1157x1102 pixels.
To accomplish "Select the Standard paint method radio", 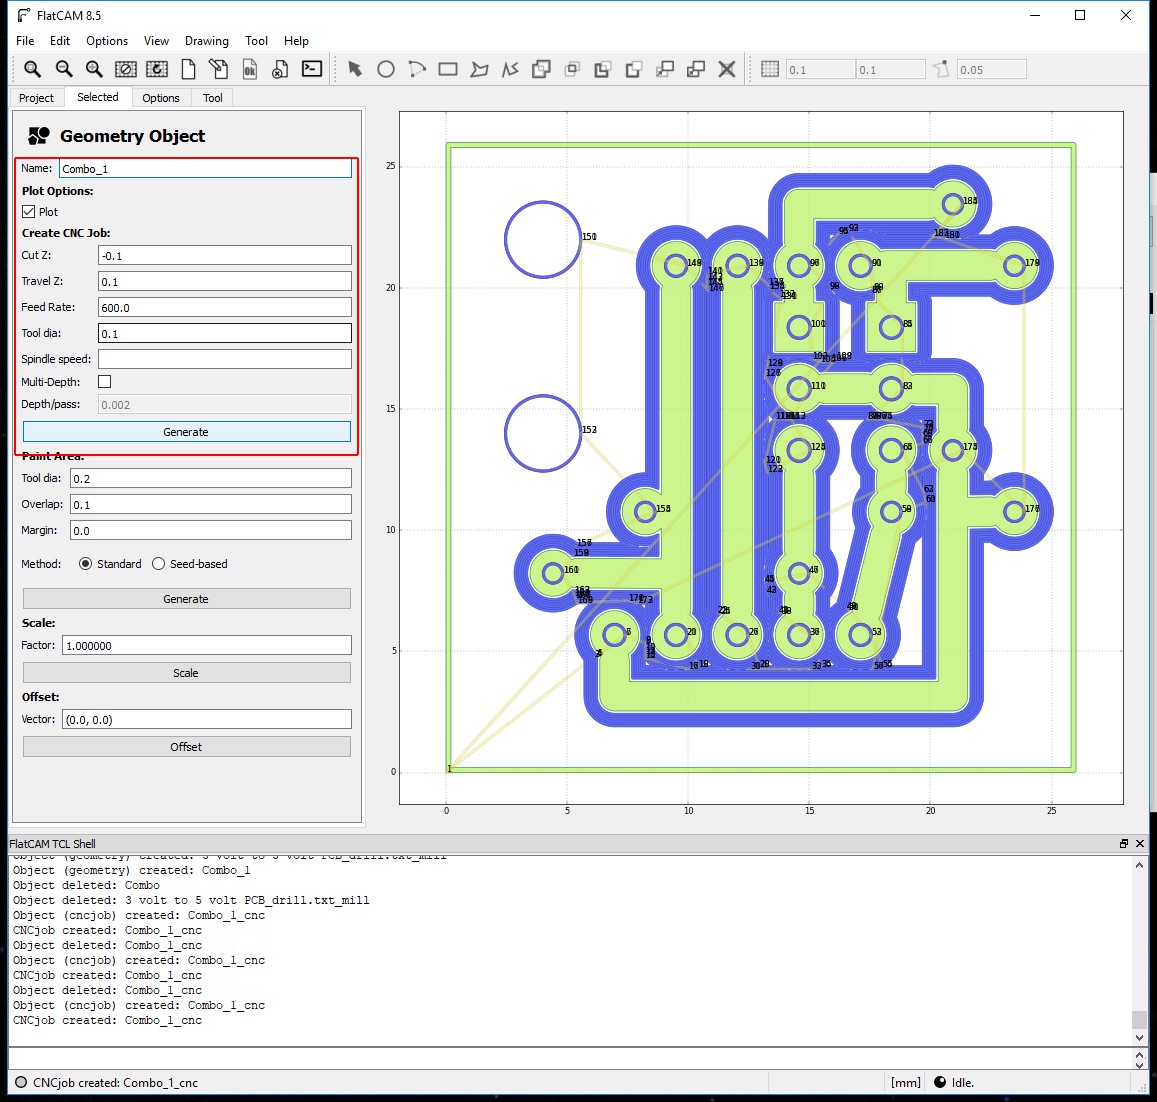I will pyautogui.click(x=86, y=564).
